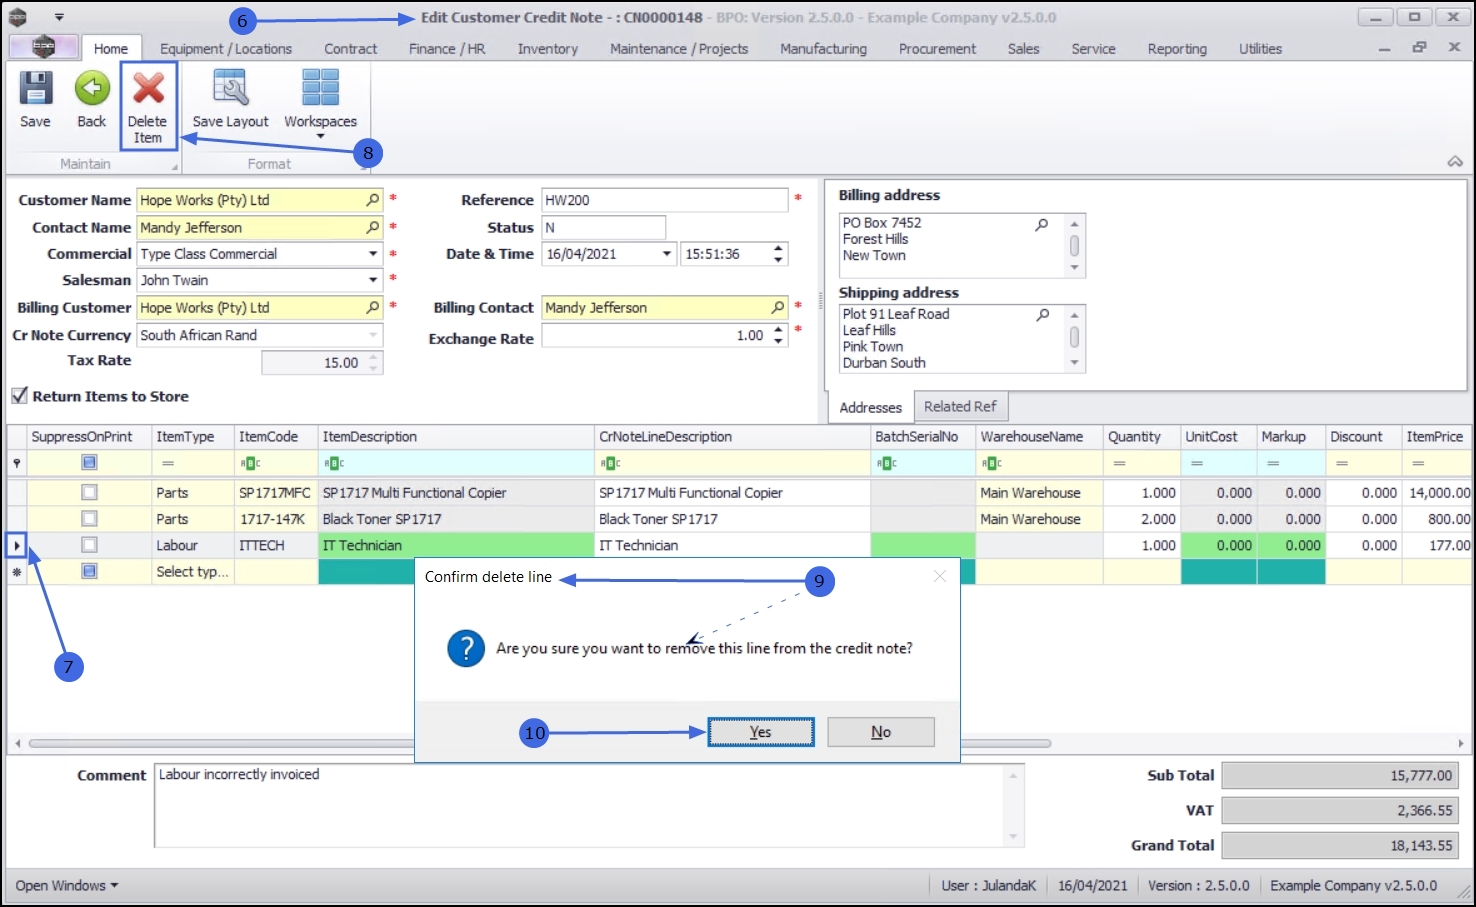The height and width of the screenshot is (907, 1476).
Task: Expand the Commercial type dropdown
Action: pos(373,254)
